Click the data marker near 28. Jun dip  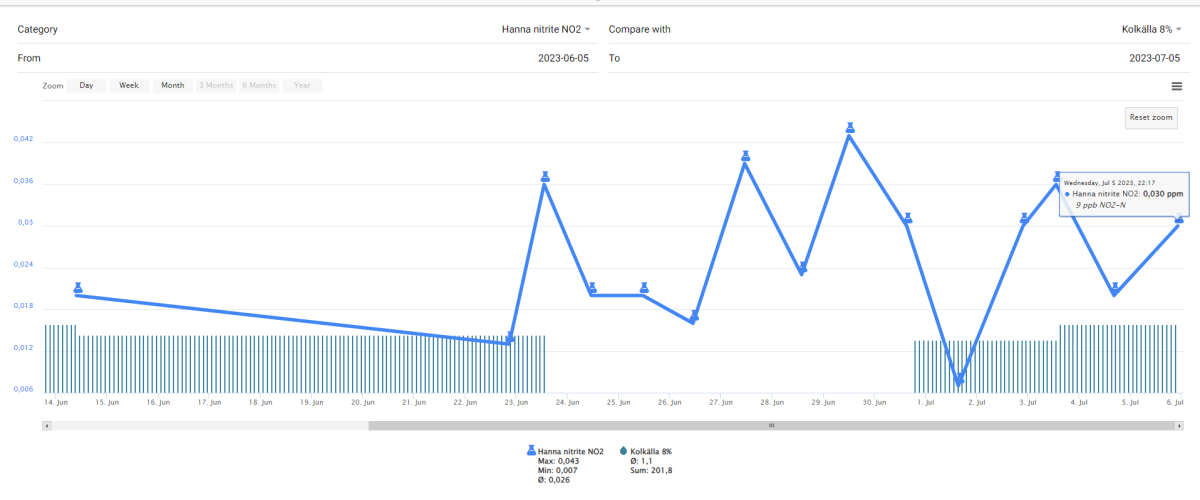coord(802,268)
